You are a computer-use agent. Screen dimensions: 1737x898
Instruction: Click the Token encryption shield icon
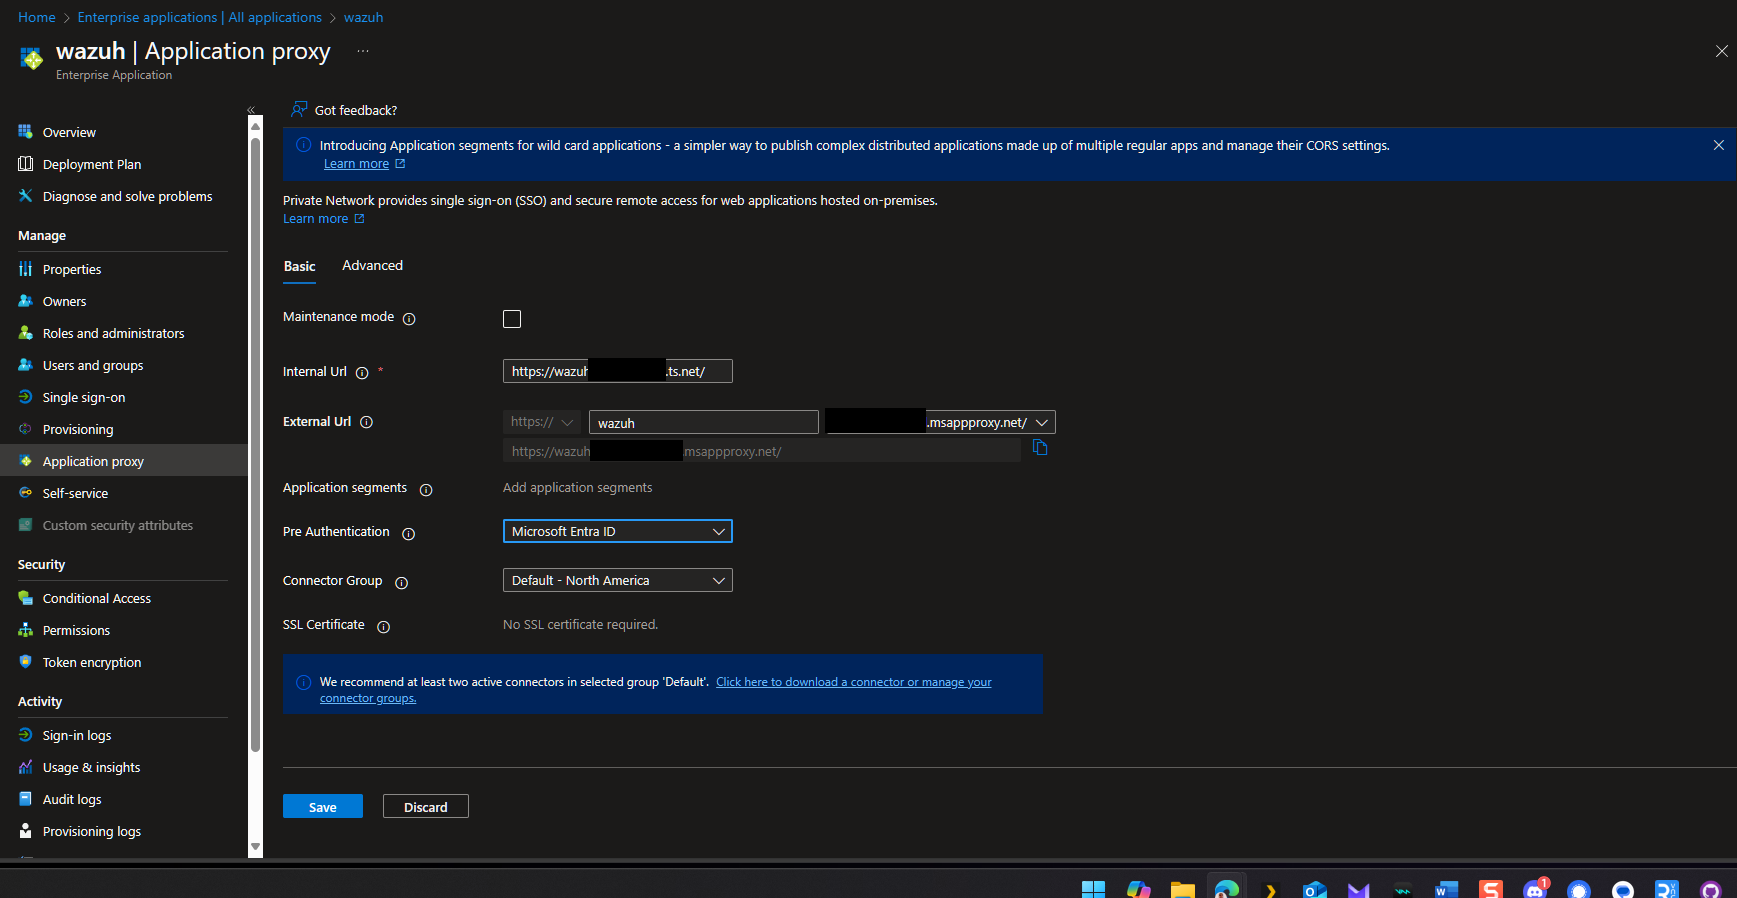(x=25, y=661)
